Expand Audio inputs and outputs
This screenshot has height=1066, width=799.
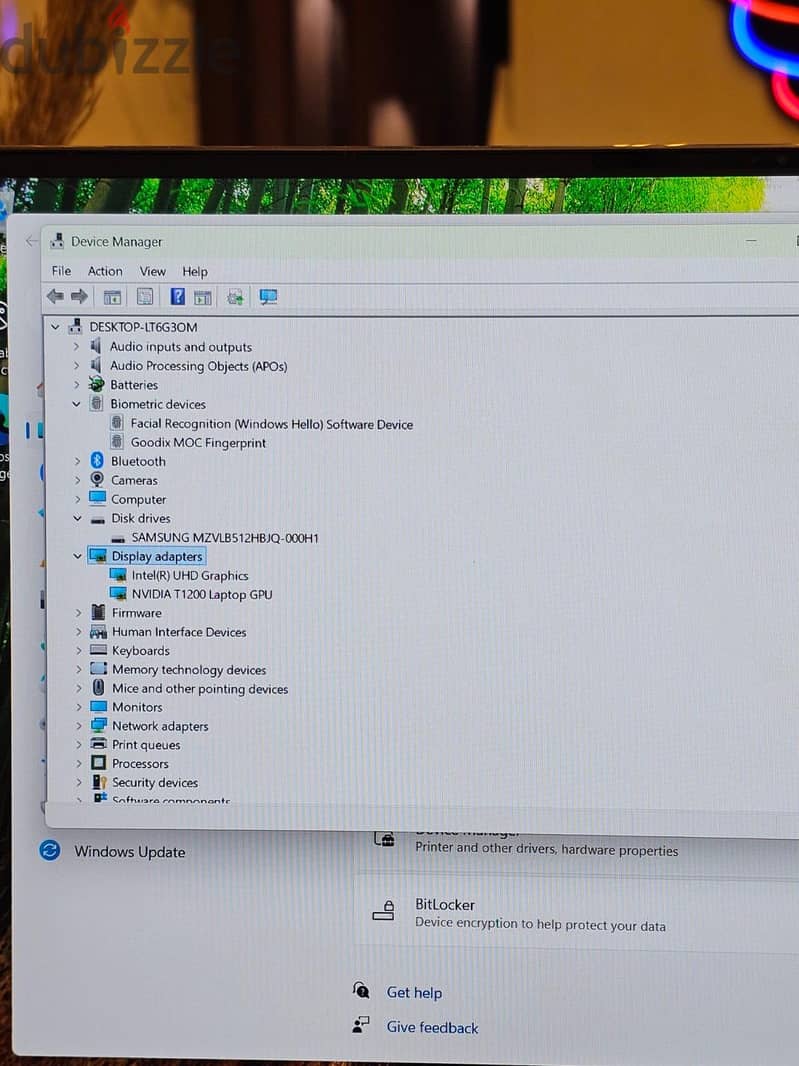click(x=76, y=346)
